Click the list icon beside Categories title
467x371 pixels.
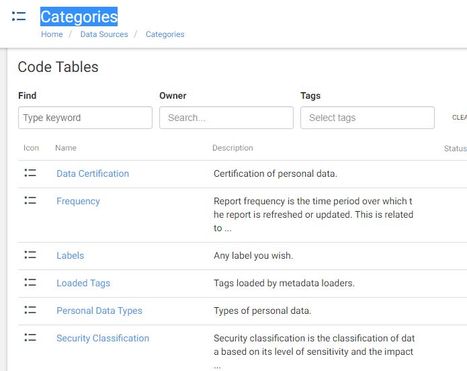(x=19, y=16)
